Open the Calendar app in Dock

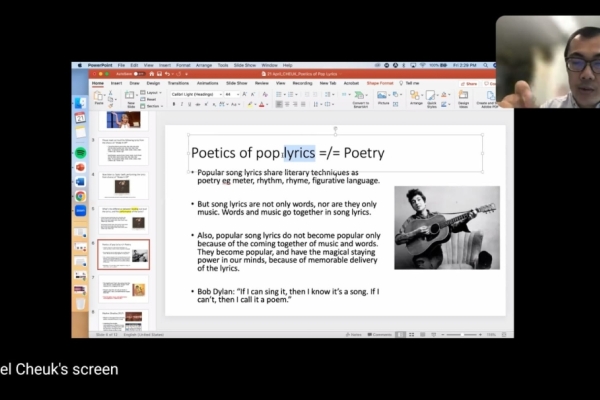tap(80, 118)
